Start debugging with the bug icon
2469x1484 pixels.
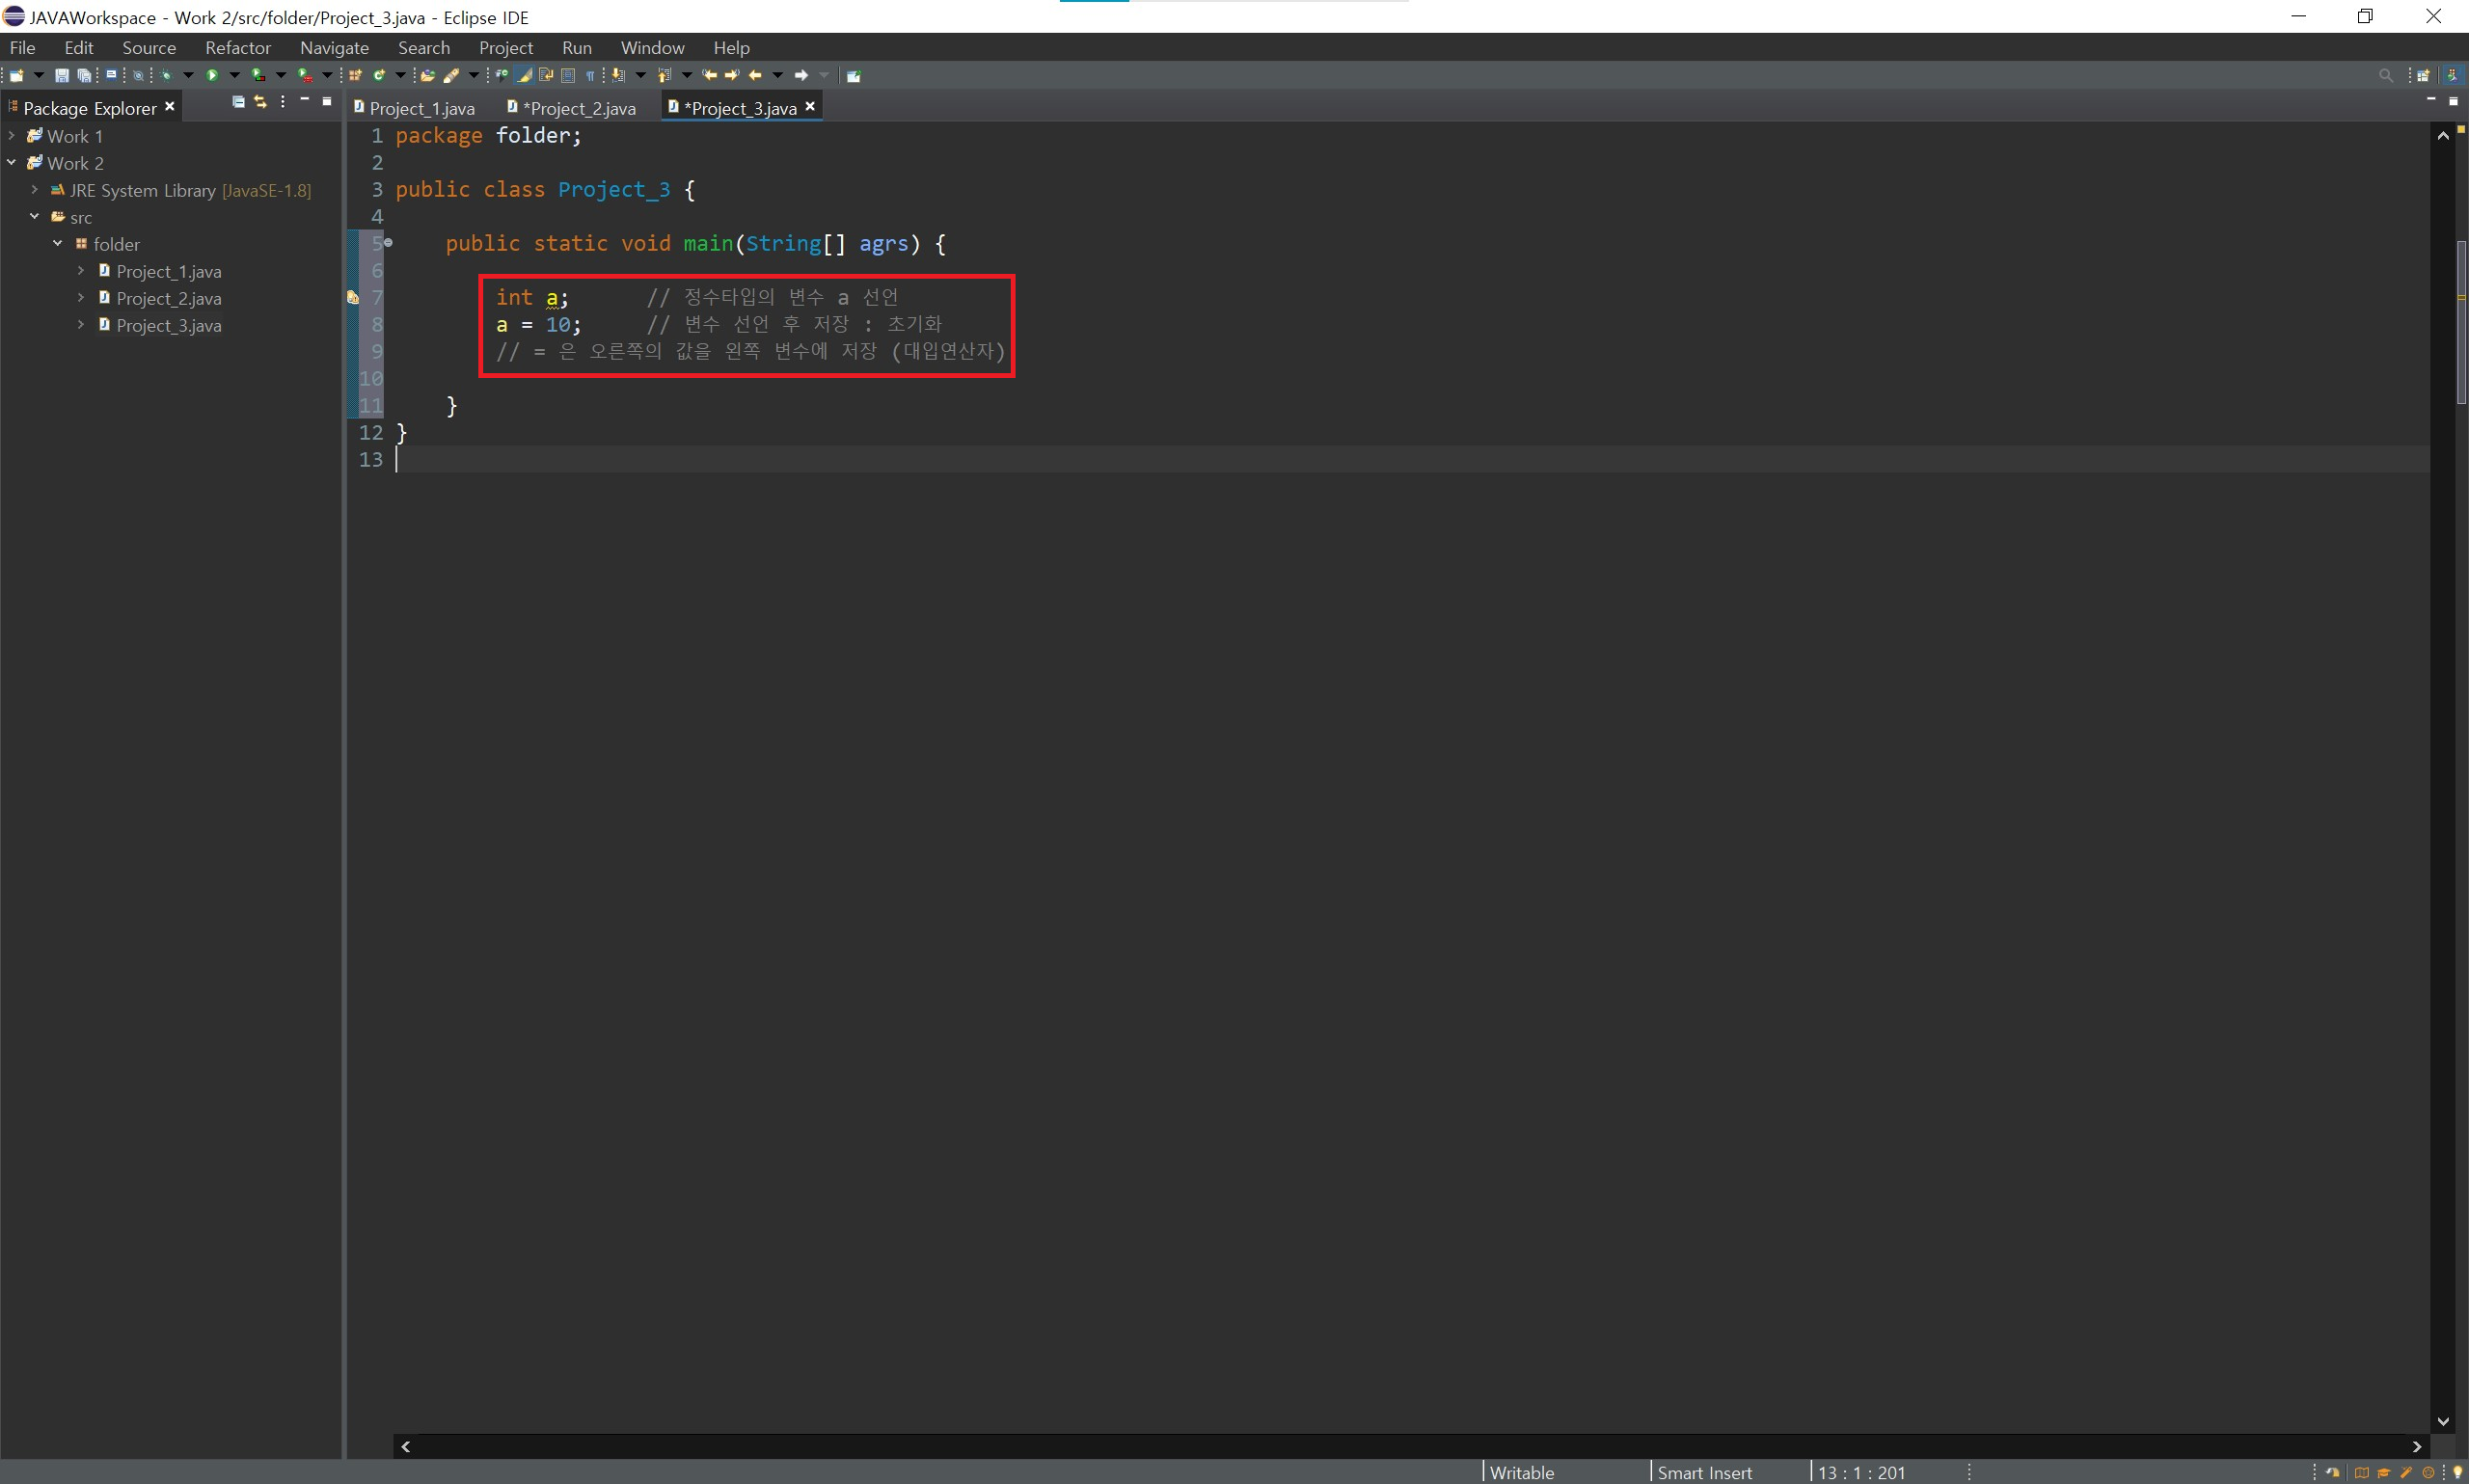pyautogui.click(x=166, y=75)
